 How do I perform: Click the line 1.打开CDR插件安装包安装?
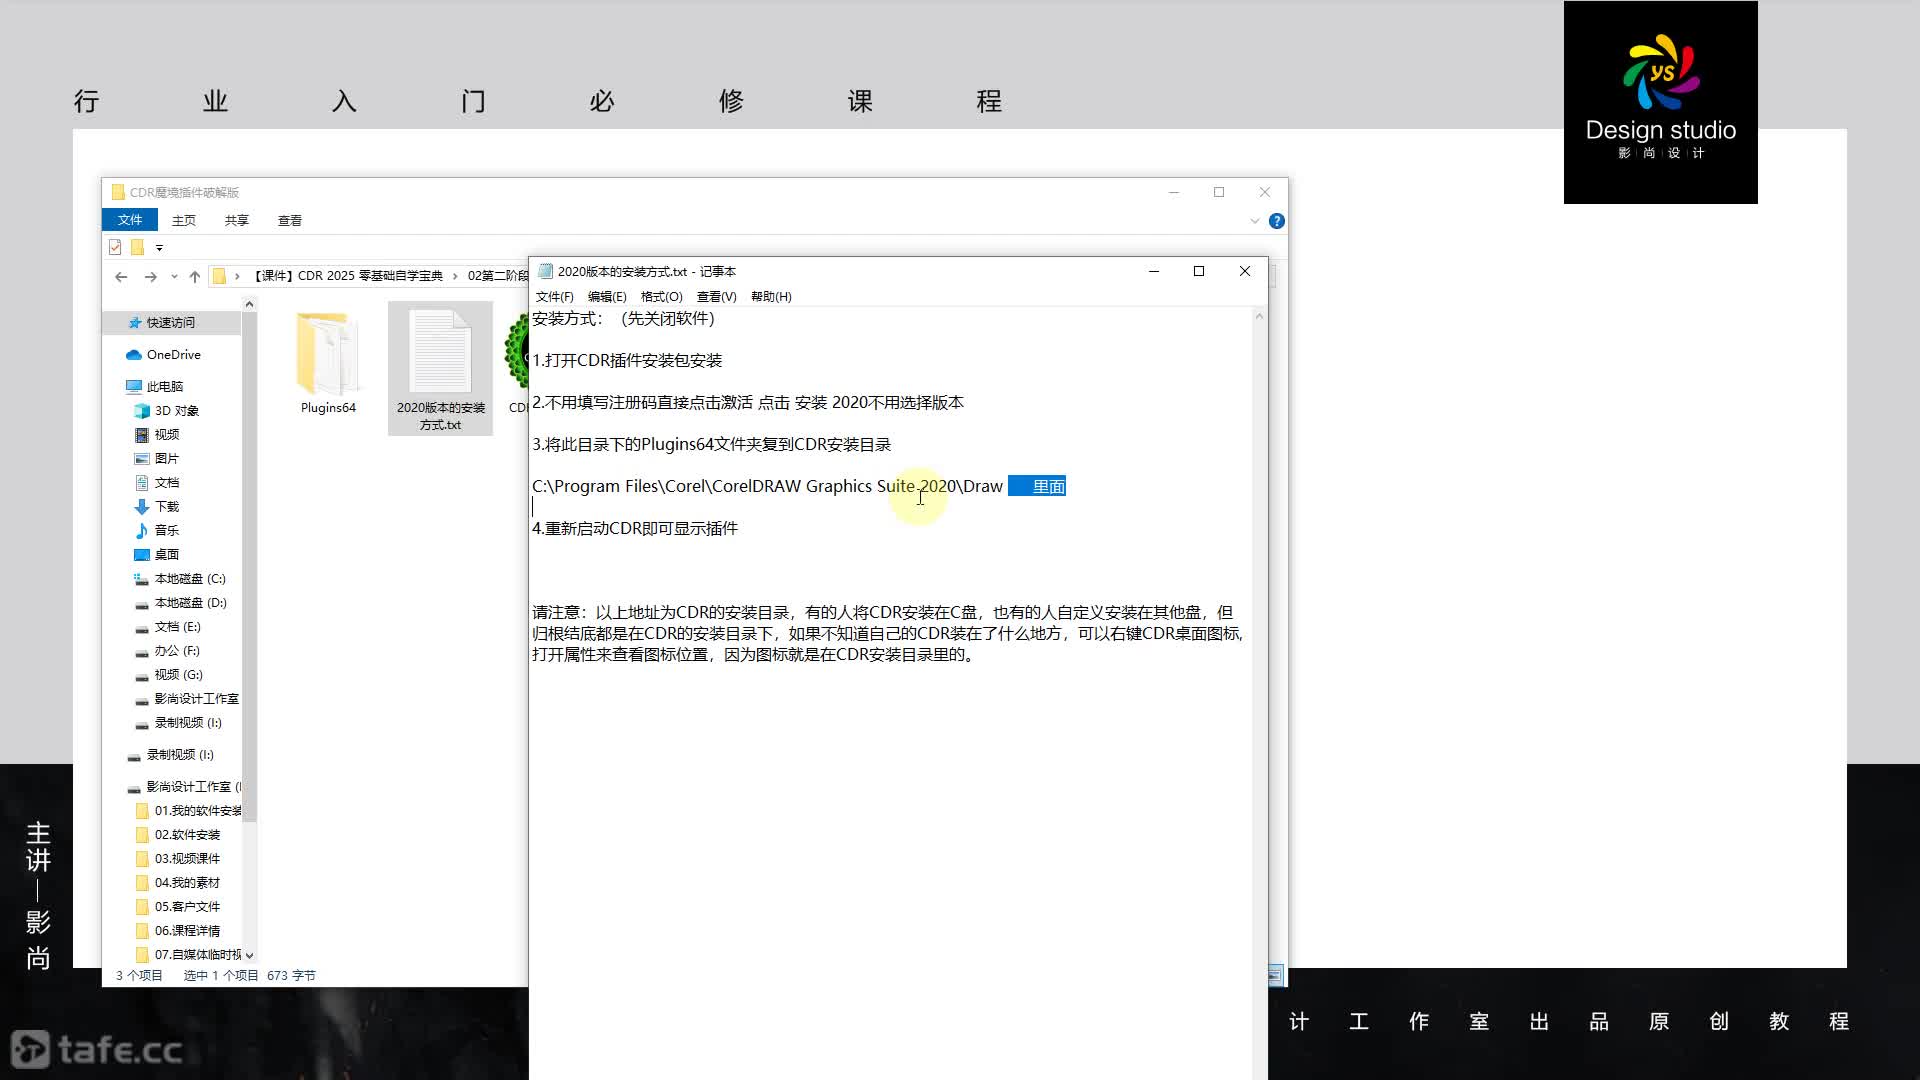click(627, 361)
